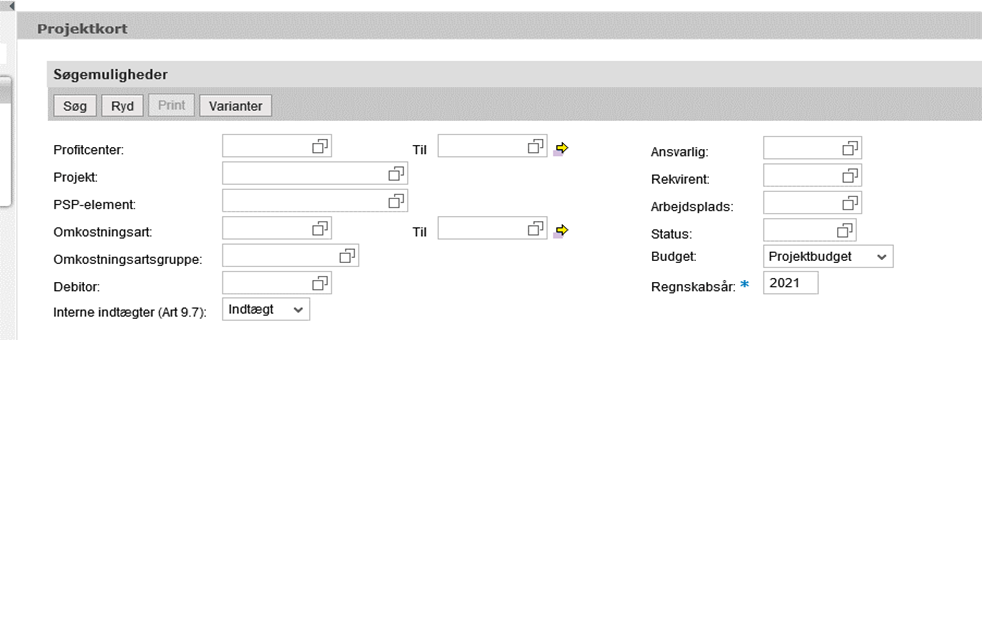Open value help icon for Status field
The width and height of the screenshot is (982, 644).
pyautogui.click(x=845, y=231)
